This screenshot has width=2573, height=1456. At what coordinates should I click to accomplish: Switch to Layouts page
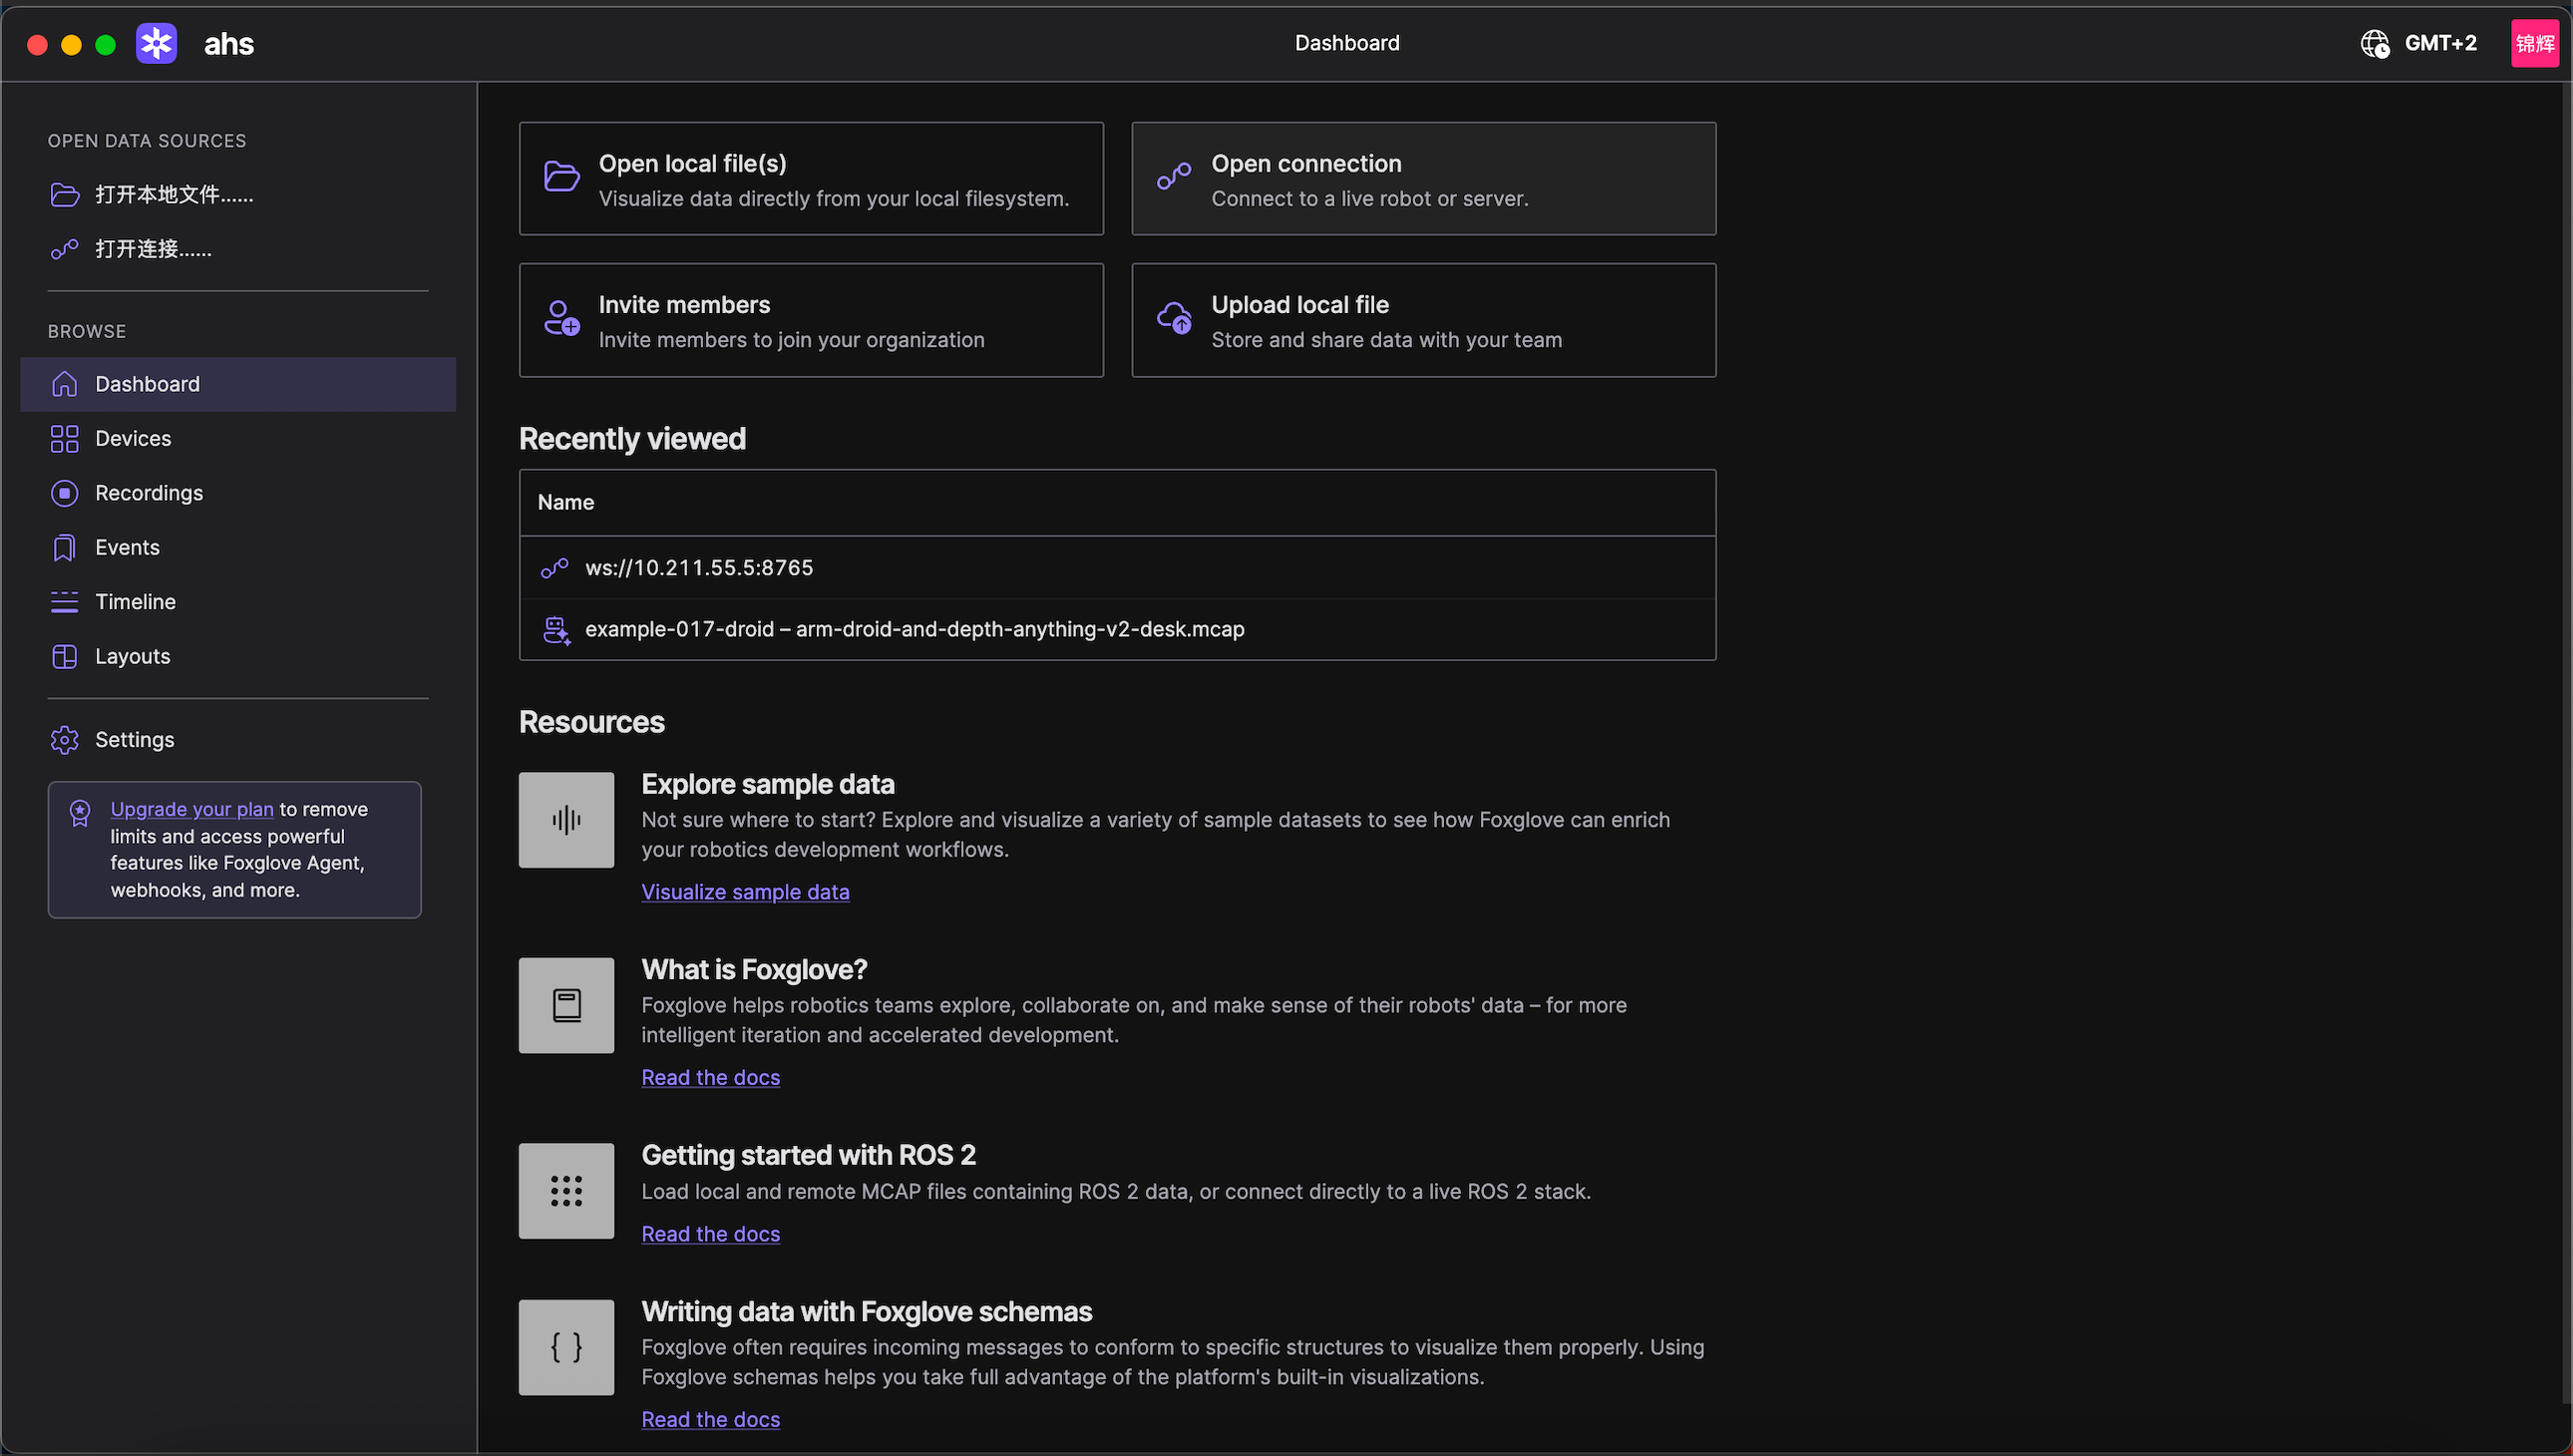coord(132,656)
